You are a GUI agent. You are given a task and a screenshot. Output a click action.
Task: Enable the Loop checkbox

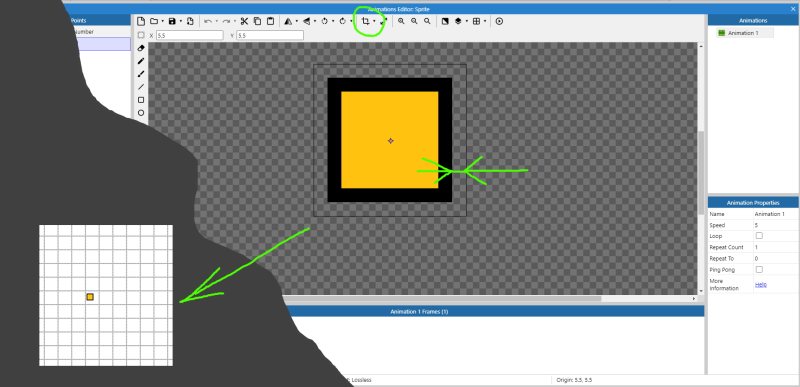point(759,236)
